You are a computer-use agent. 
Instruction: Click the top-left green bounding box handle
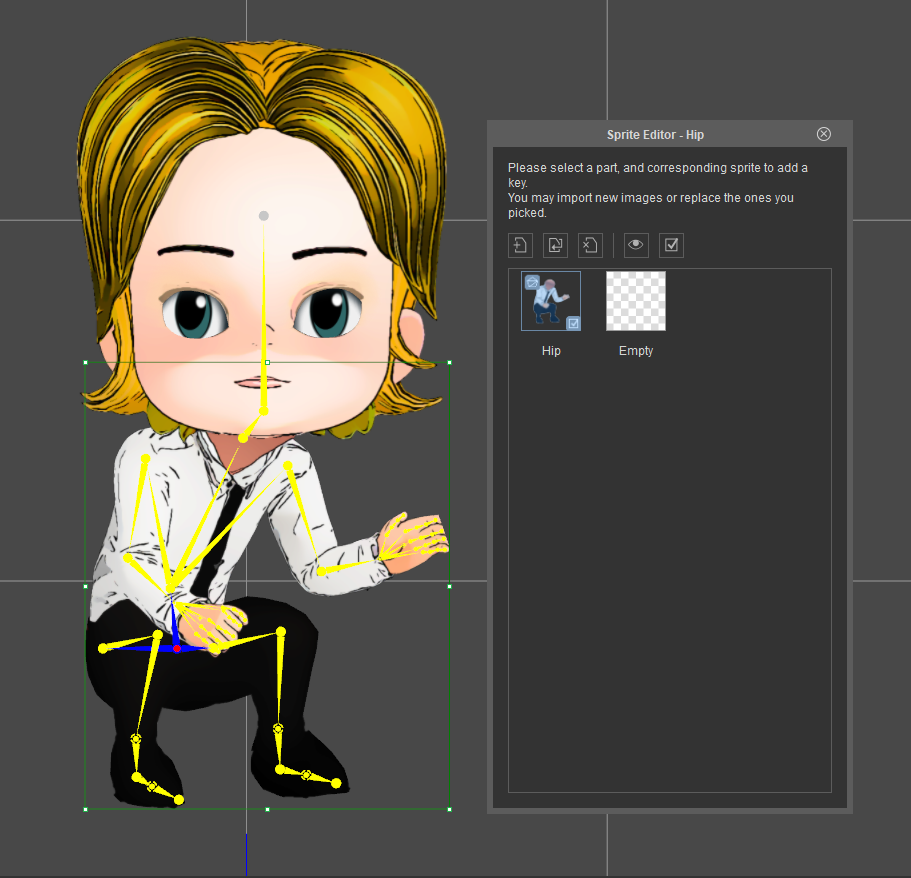(85, 363)
